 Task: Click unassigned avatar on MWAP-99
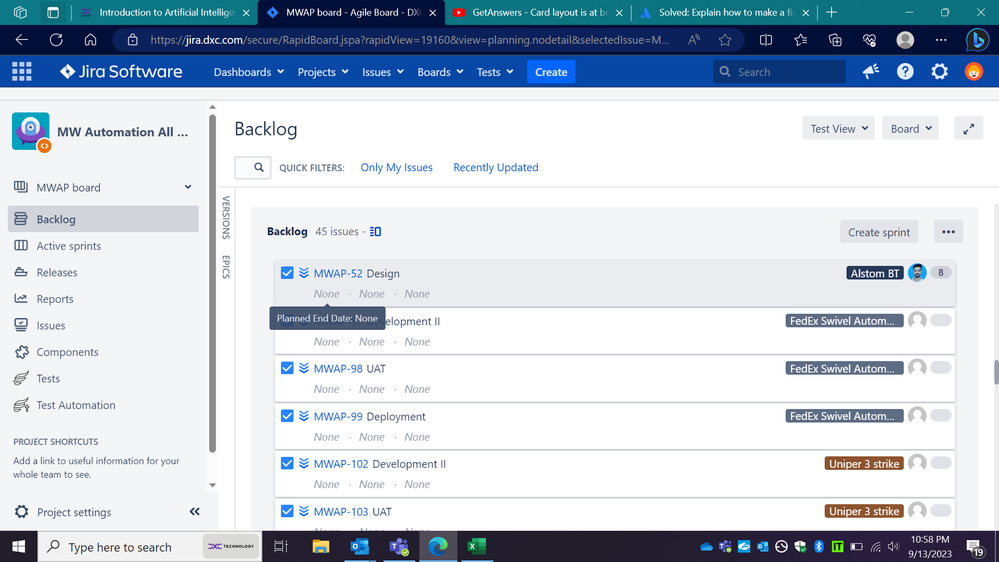pyautogui.click(x=917, y=415)
